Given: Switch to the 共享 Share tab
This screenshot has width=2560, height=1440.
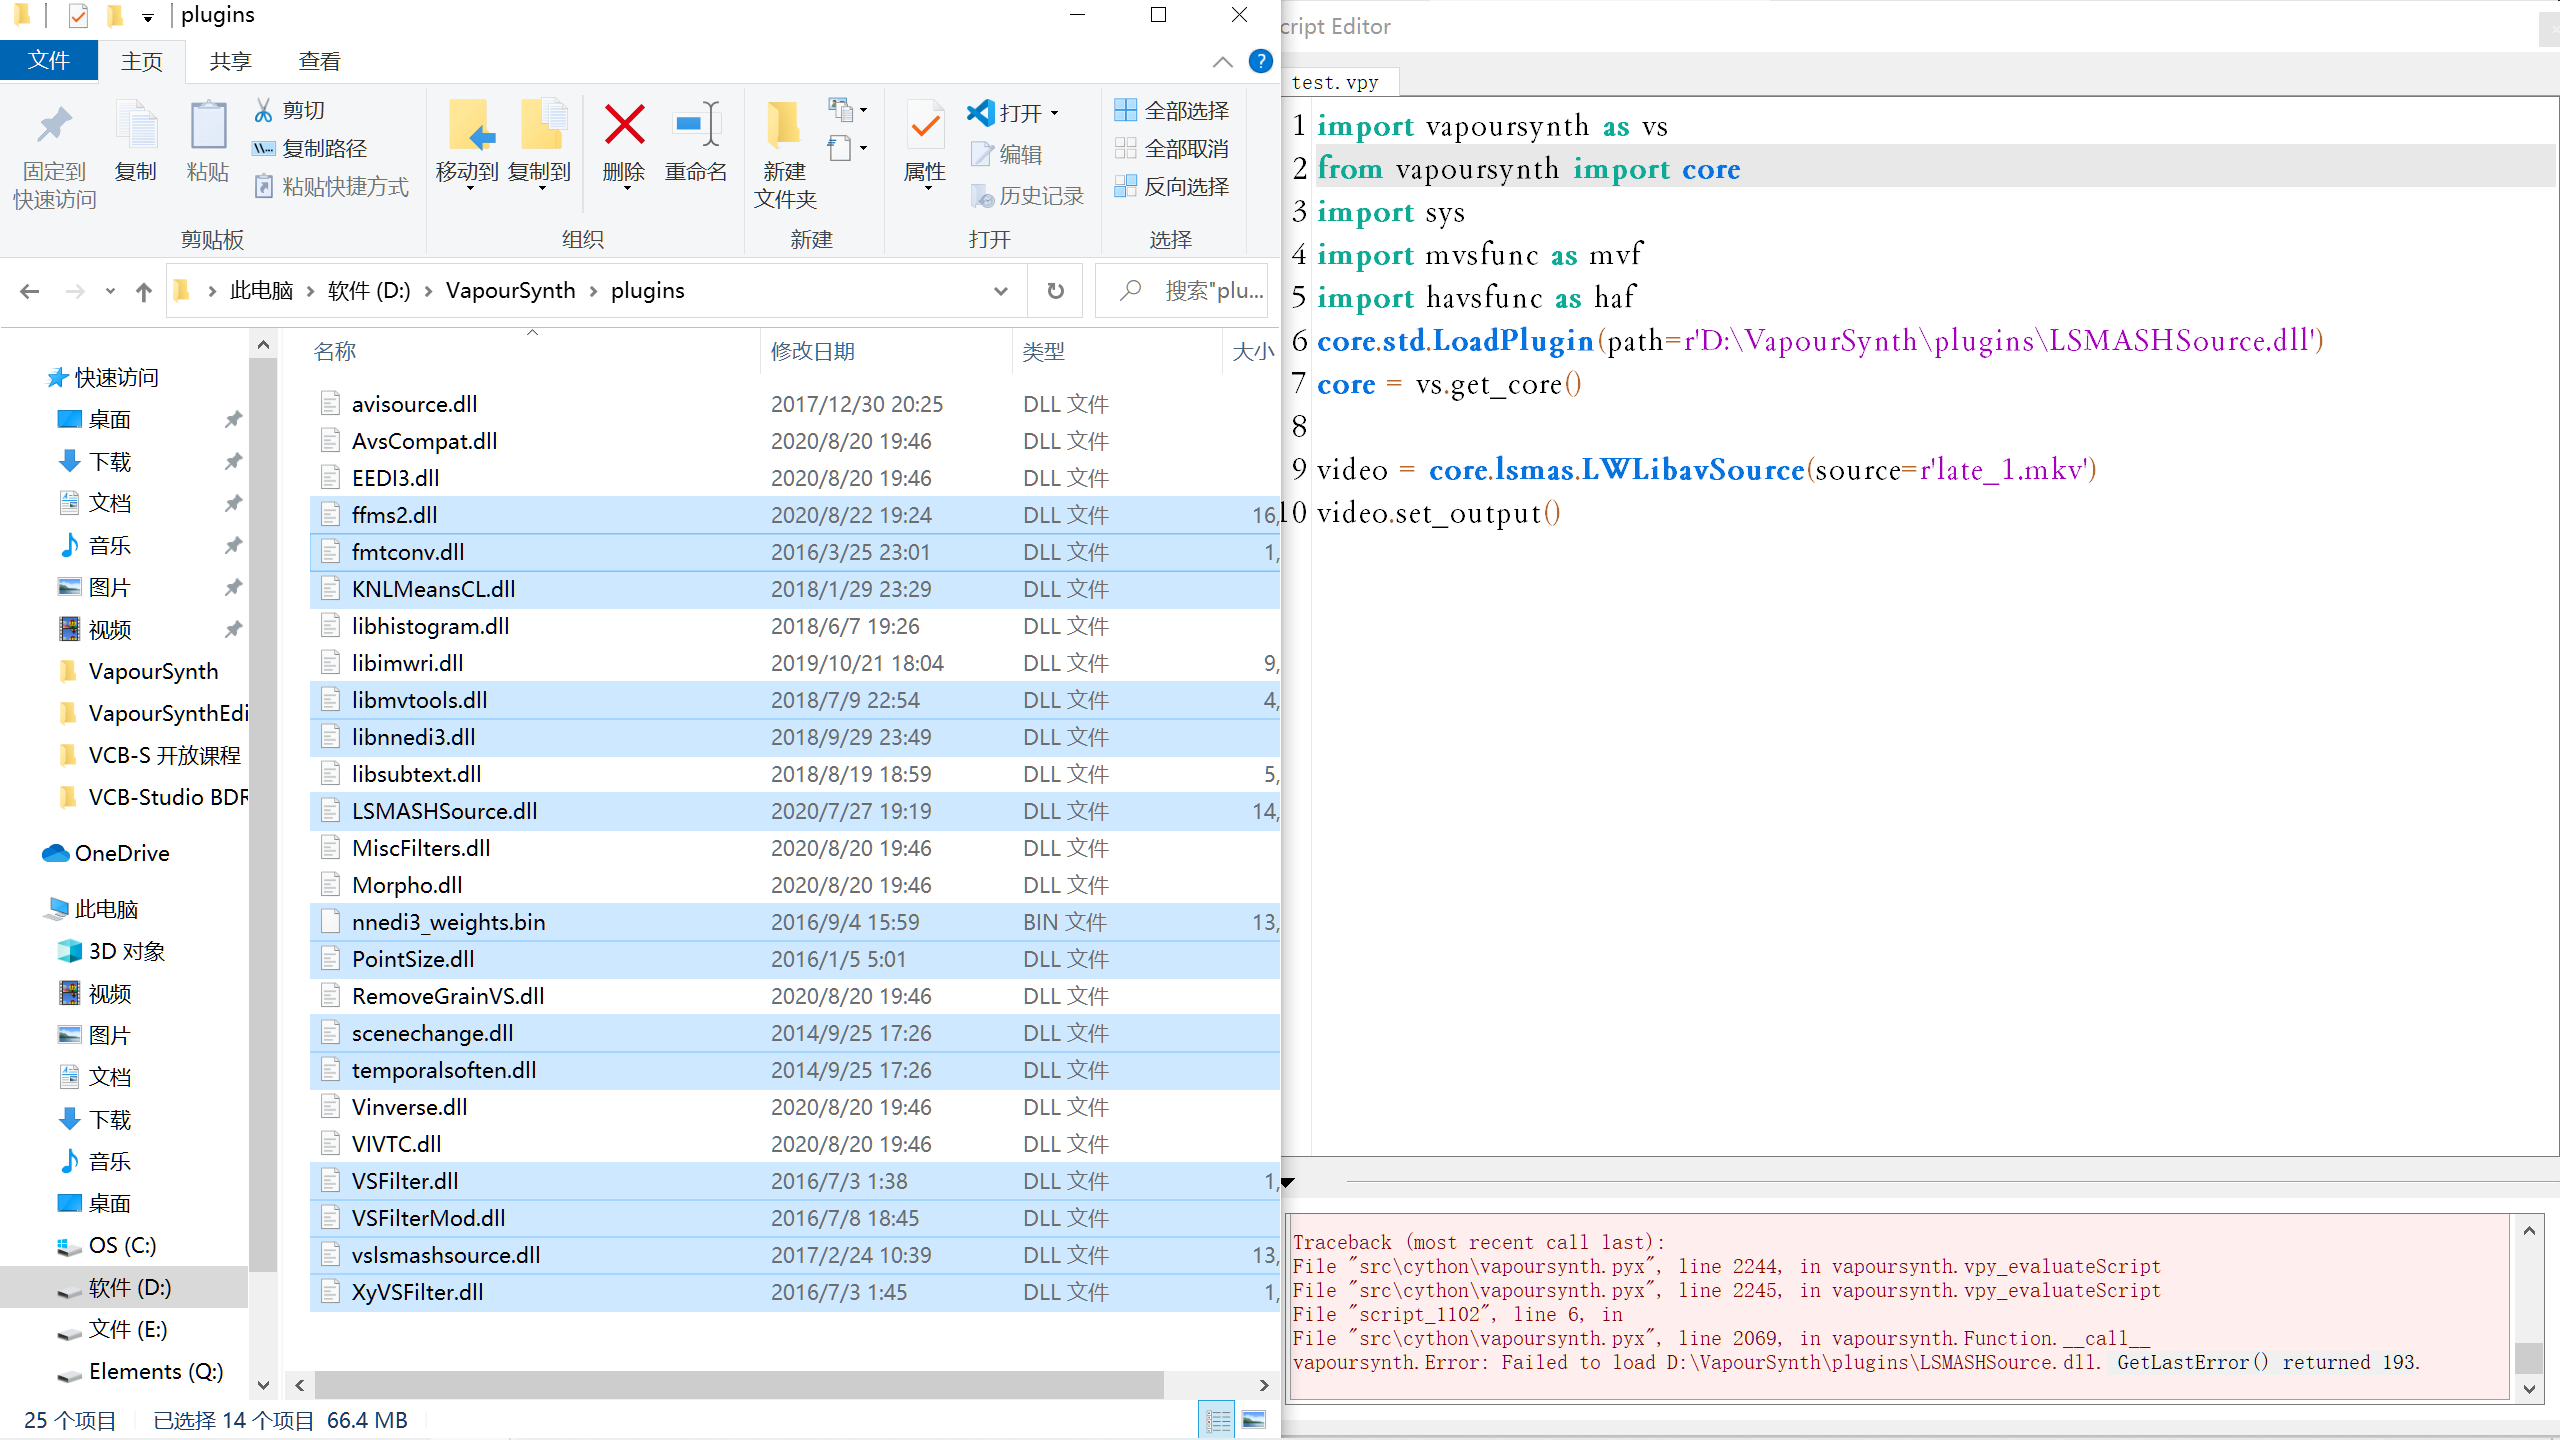Looking at the screenshot, I should (x=230, y=61).
